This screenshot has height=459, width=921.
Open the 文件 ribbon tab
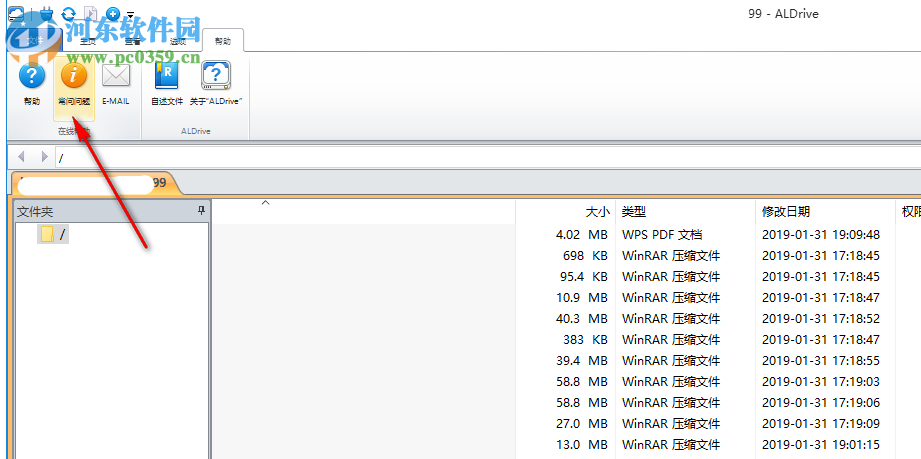tap(35, 41)
